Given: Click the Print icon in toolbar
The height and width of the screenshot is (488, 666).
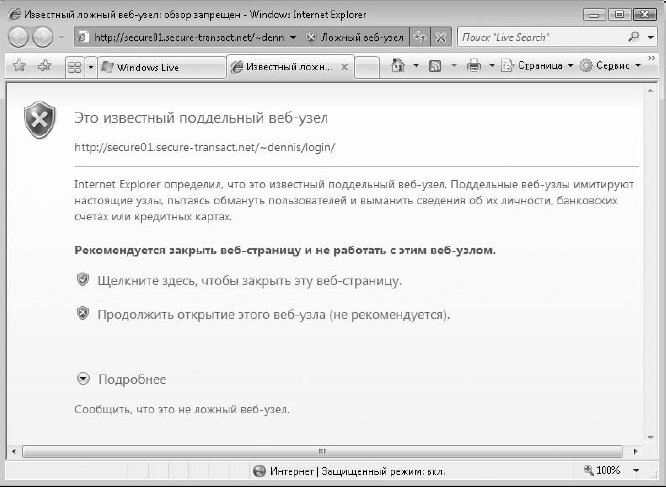Looking at the screenshot, I should point(474,67).
